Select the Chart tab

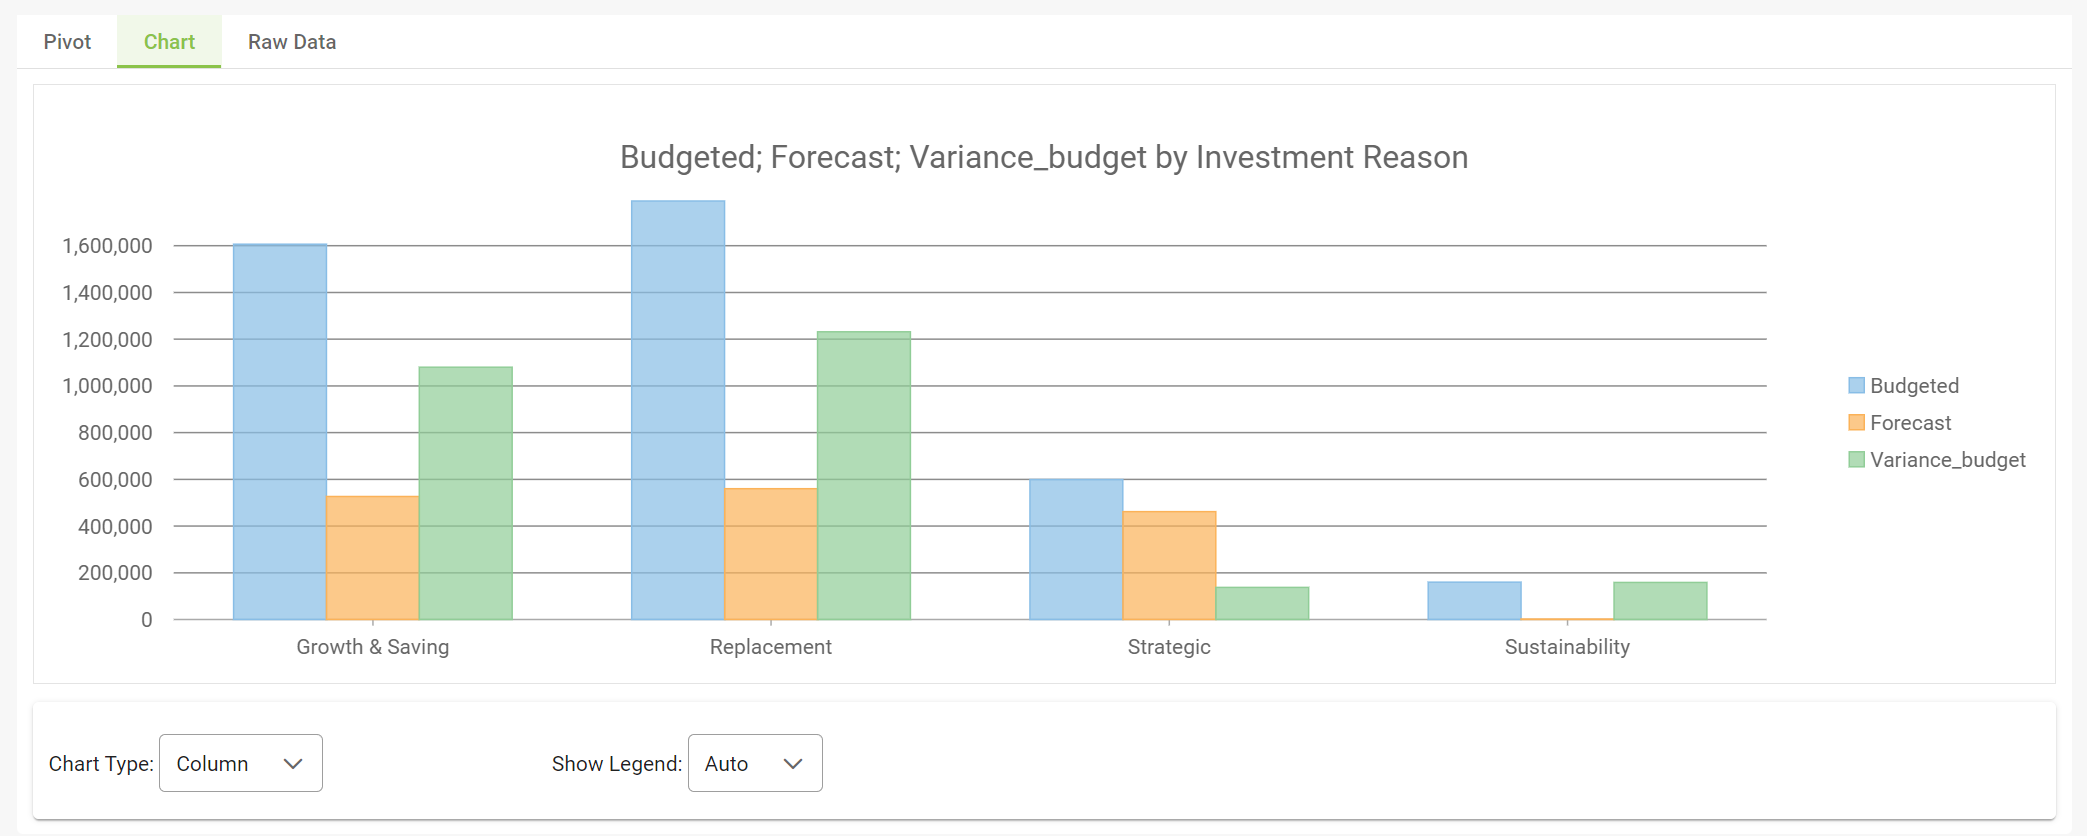[169, 42]
